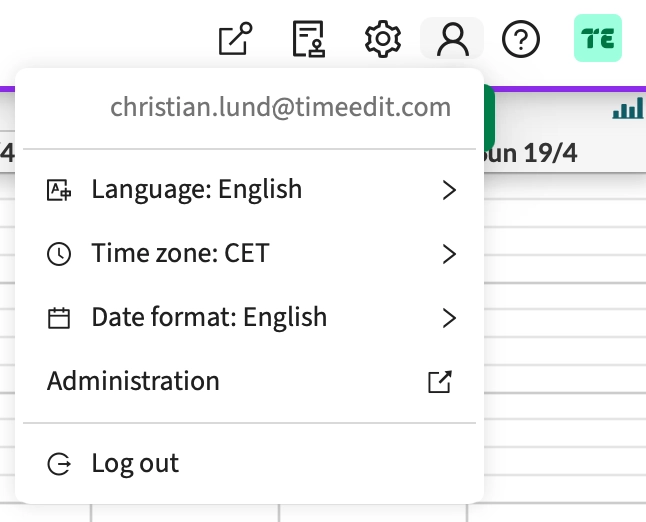Image resolution: width=646 pixels, height=522 pixels.
Task: Click the calendar icon beside Date format
Action: (59, 319)
